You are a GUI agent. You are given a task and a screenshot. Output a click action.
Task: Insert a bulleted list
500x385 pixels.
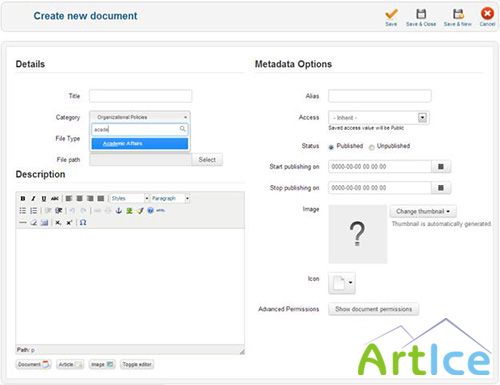[23, 211]
